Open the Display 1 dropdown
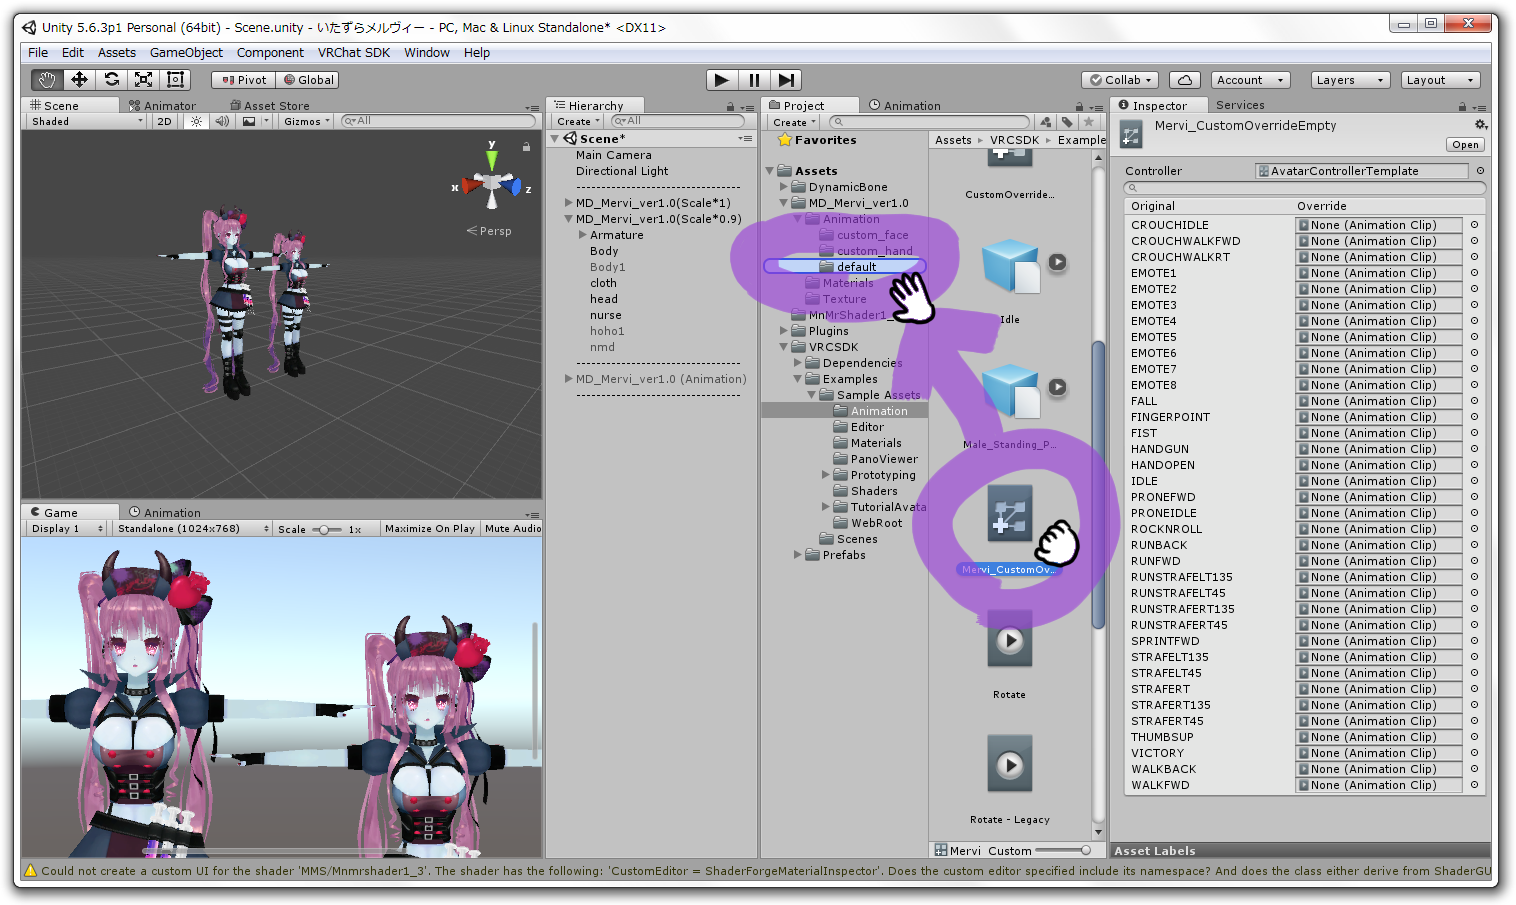Image resolution: width=1516 pixels, height=905 pixels. (66, 529)
